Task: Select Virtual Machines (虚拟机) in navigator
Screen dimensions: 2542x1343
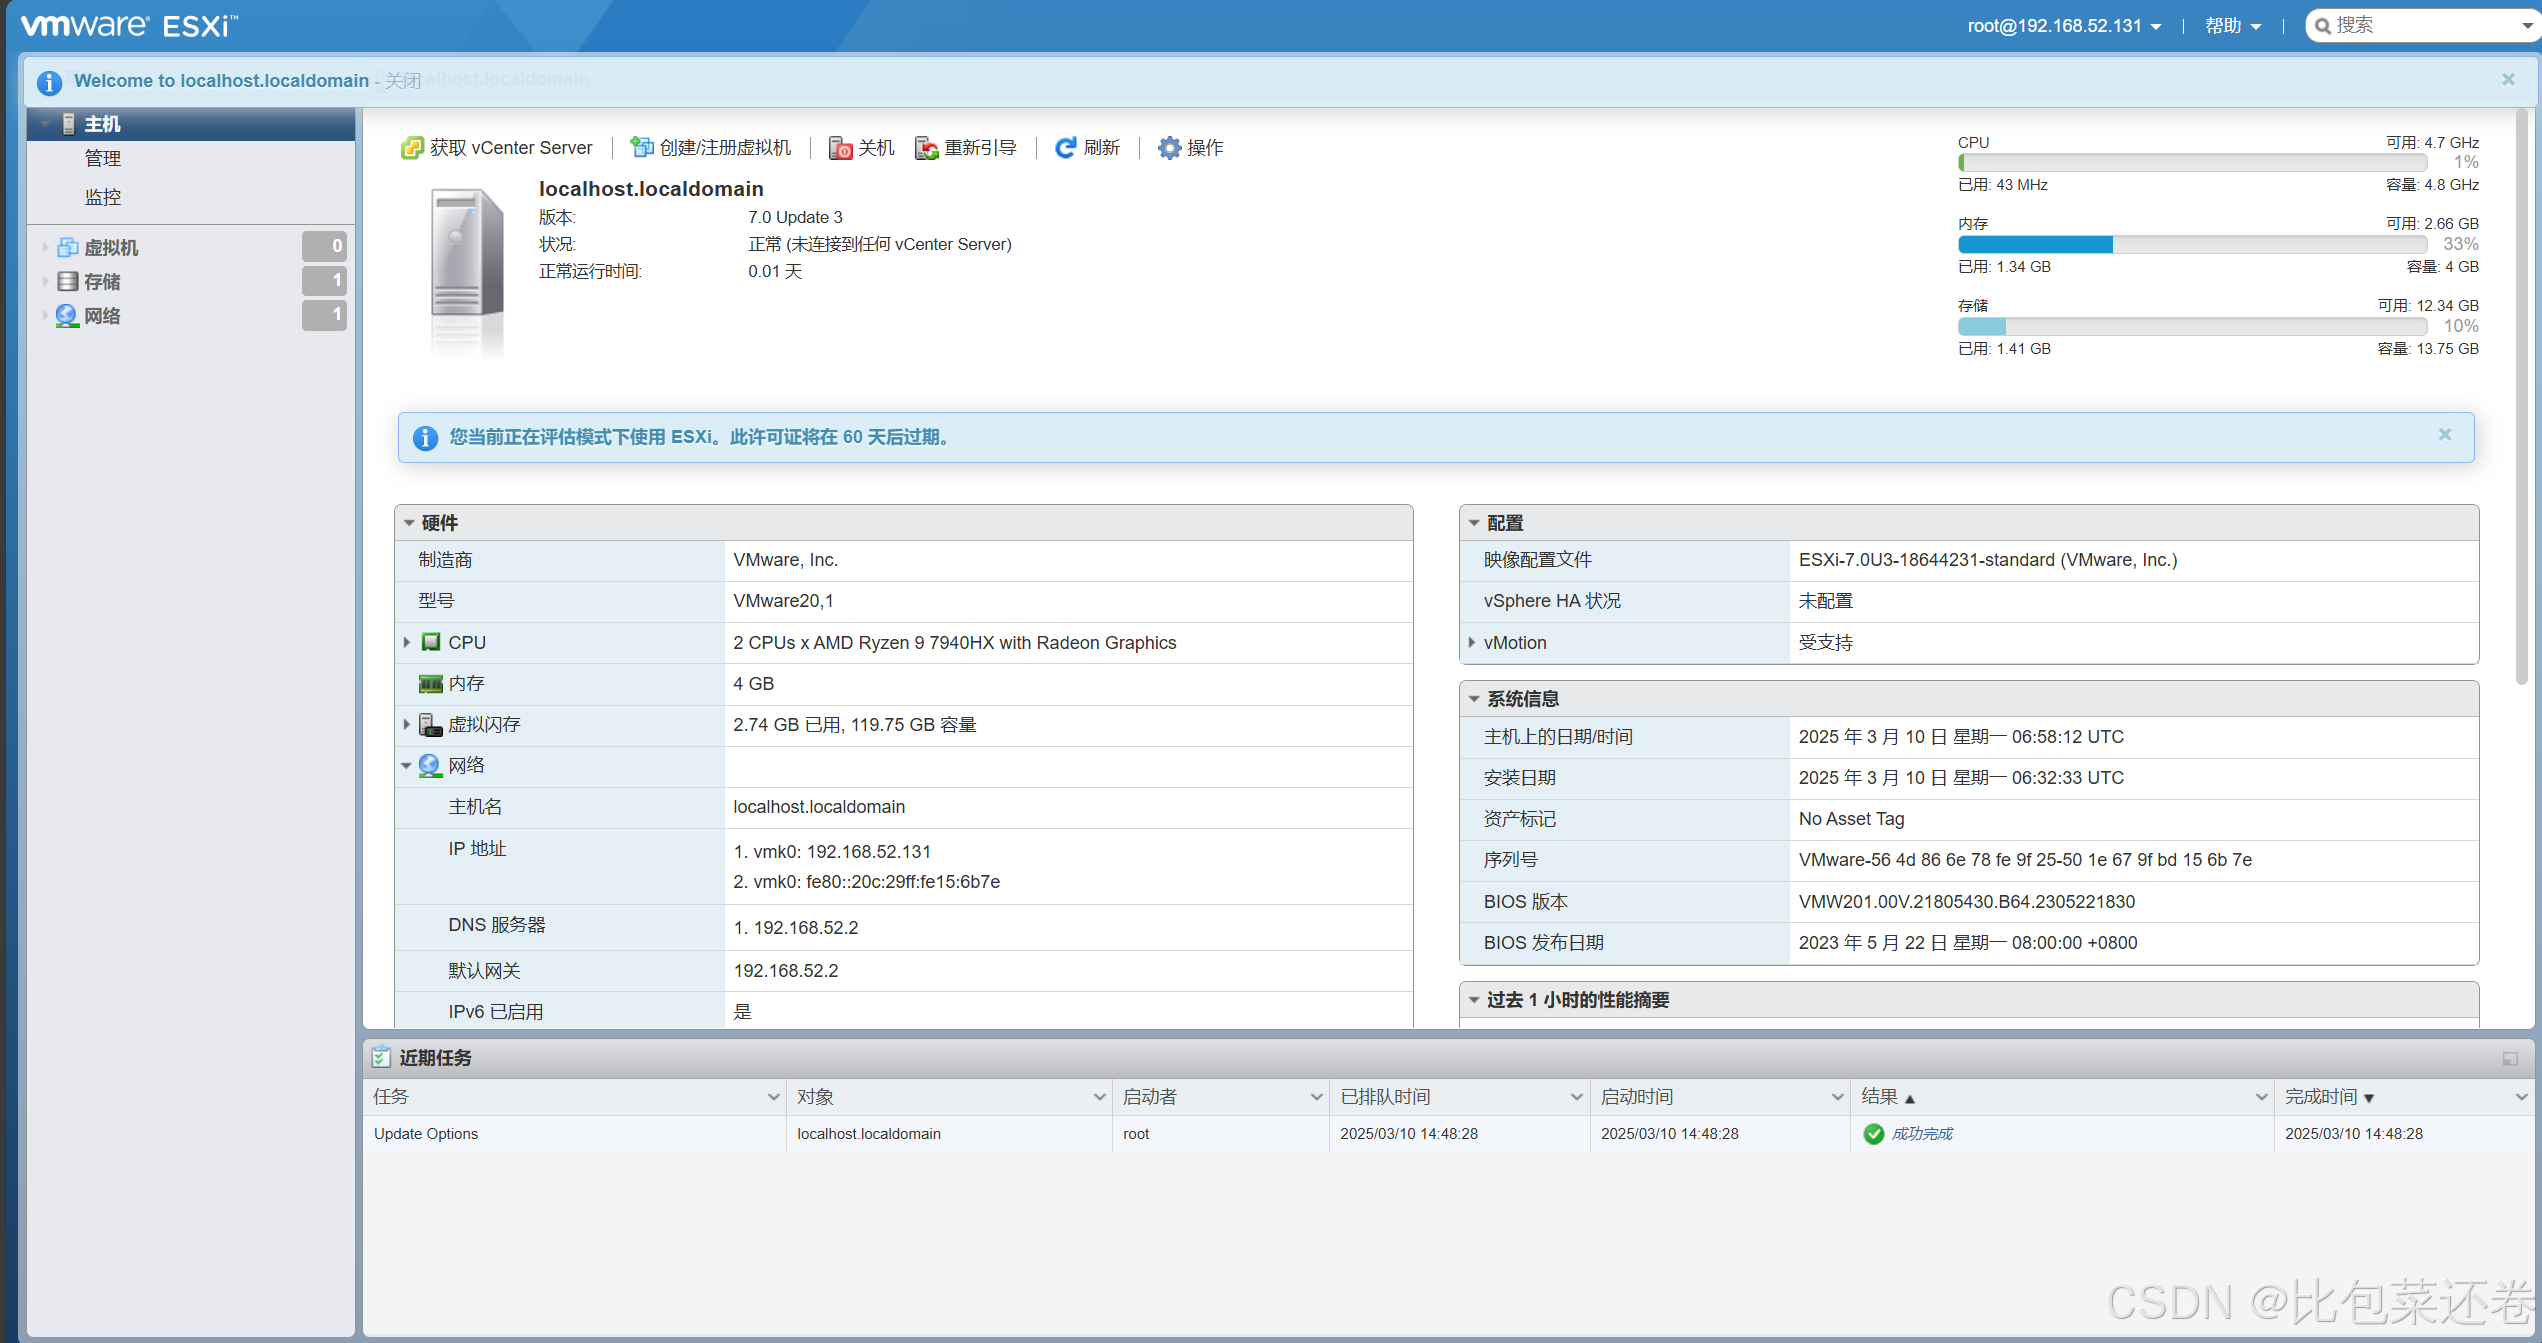Action: pos(110,247)
